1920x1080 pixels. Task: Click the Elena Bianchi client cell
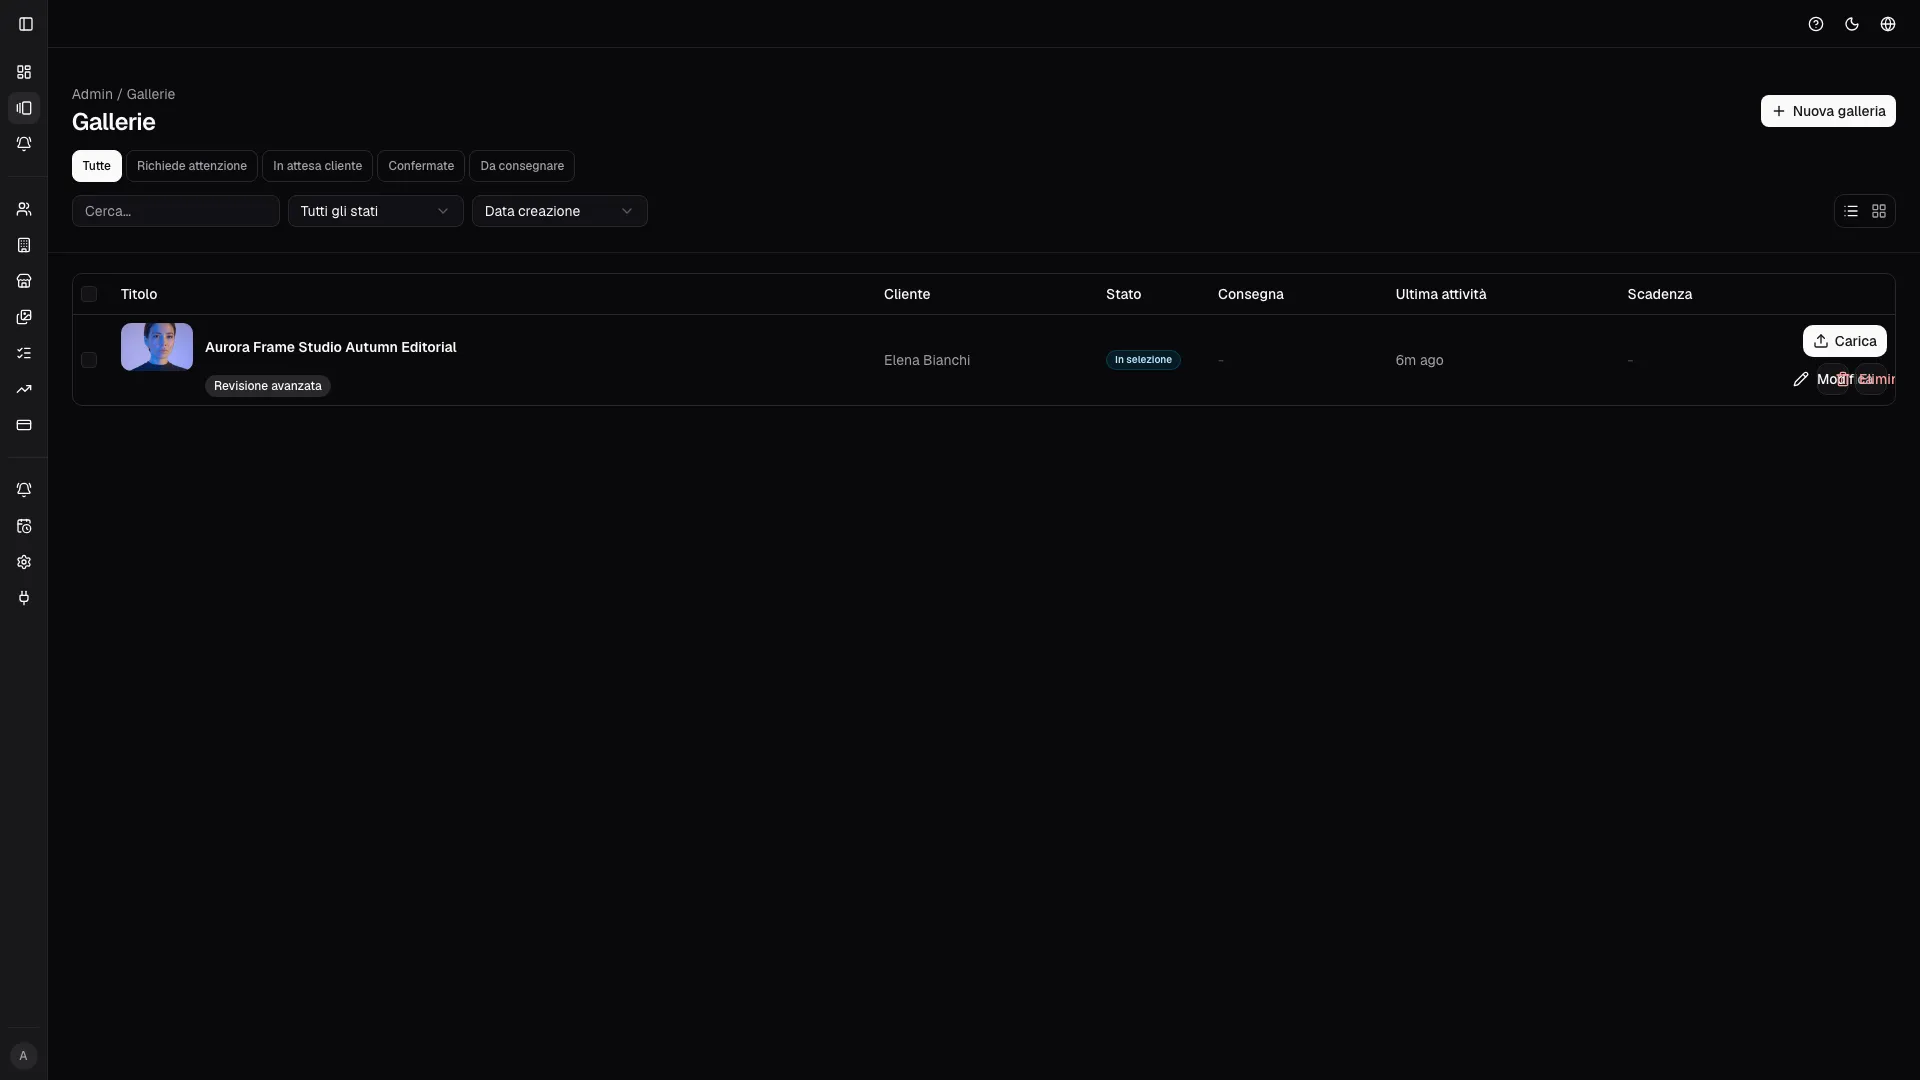pyautogui.click(x=927, y=360)
